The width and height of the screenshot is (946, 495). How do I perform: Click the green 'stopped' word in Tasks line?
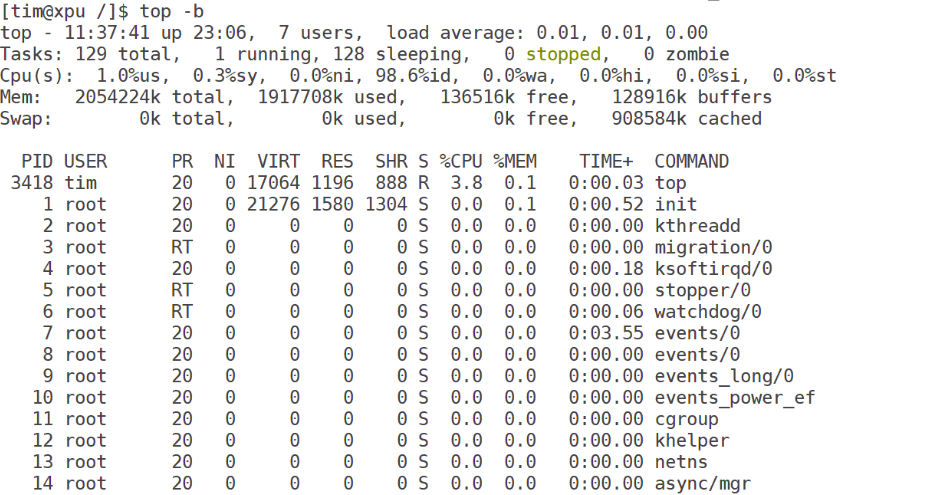click(x=563, y=54)
